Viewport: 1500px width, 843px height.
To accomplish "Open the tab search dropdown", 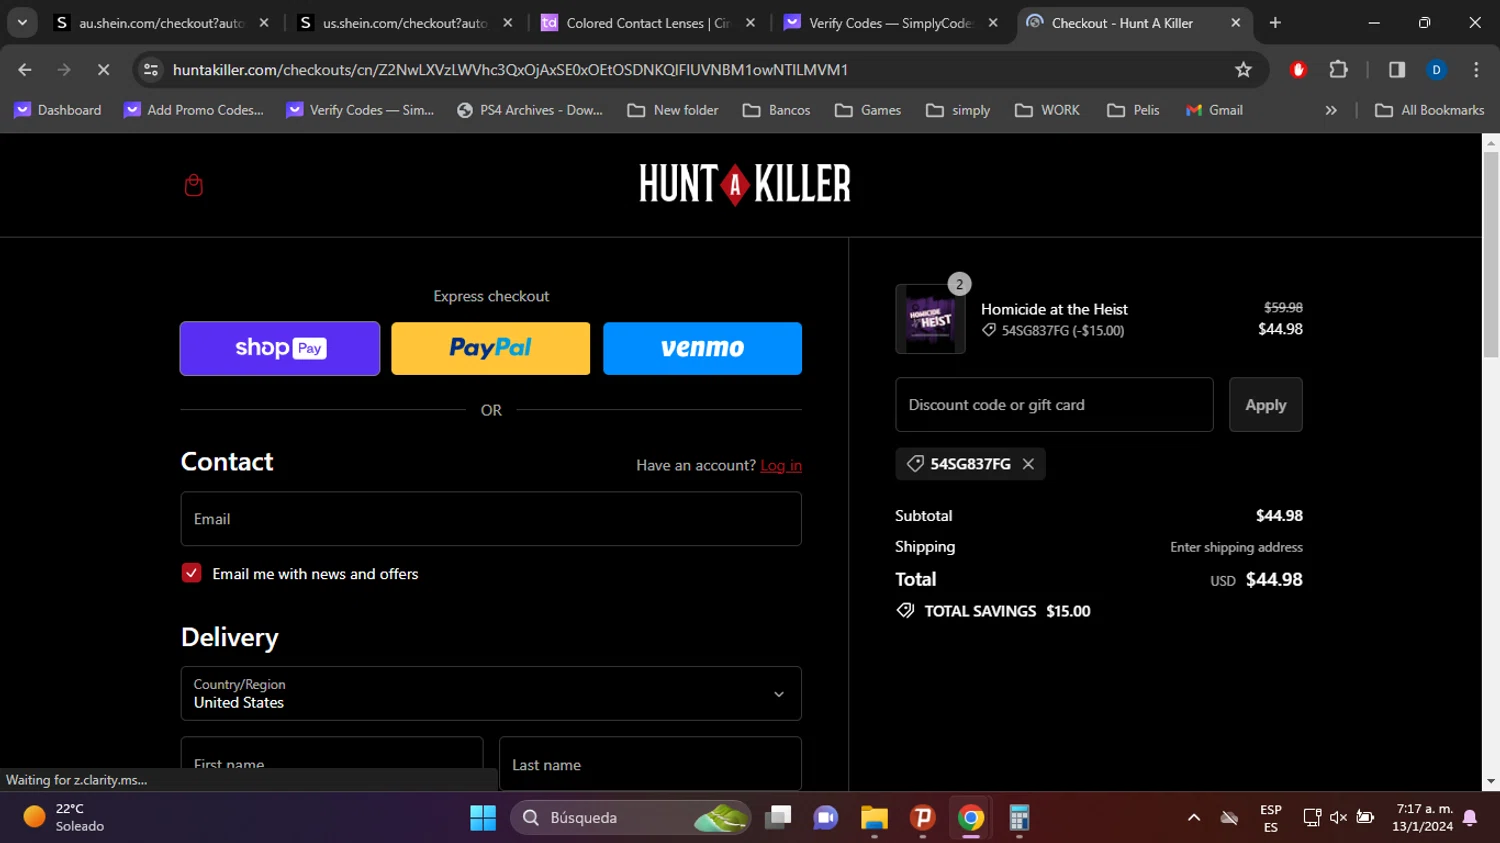I will (22, 23).
